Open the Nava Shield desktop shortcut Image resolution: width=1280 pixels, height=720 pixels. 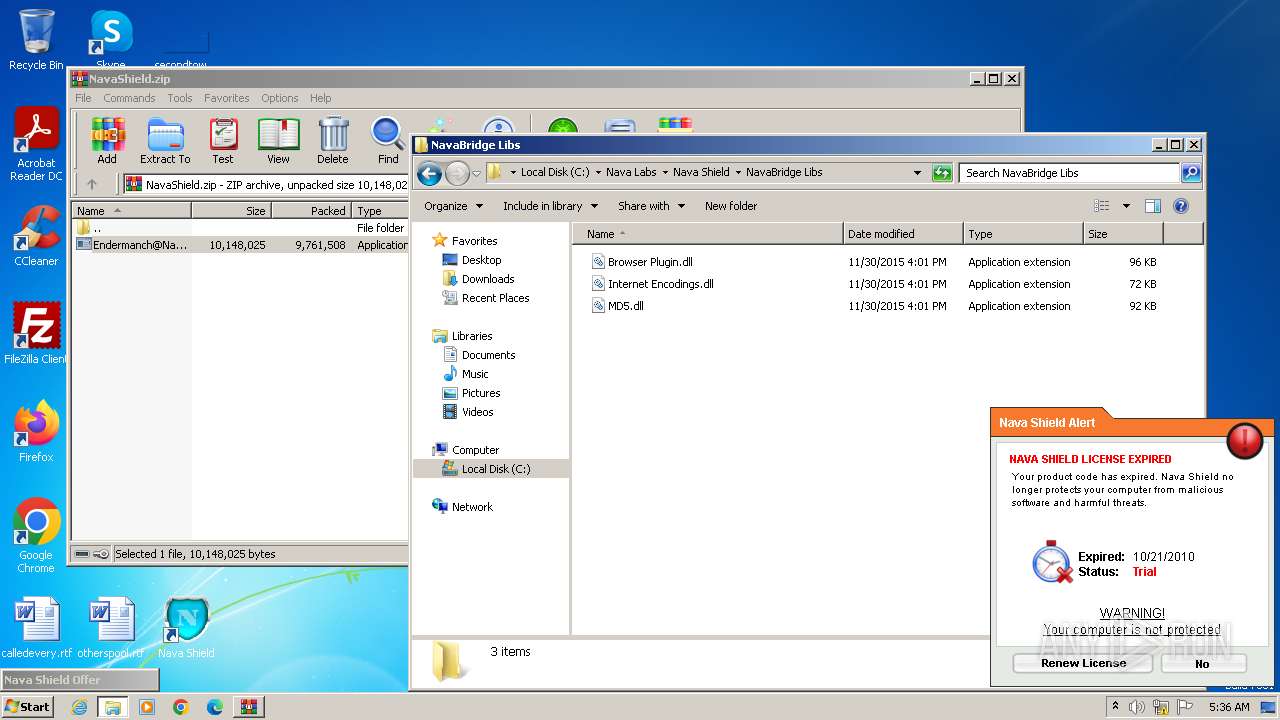click(x=186, y=628)
